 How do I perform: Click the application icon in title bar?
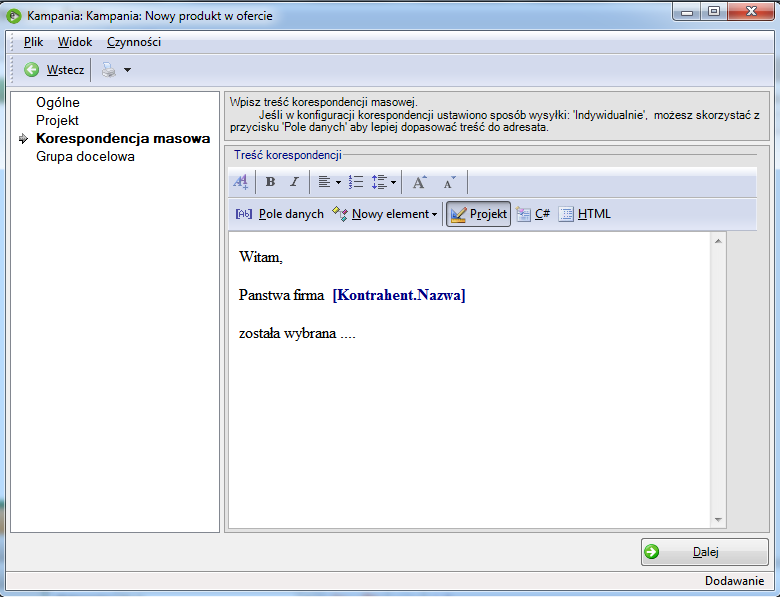[x=14, y=16]
